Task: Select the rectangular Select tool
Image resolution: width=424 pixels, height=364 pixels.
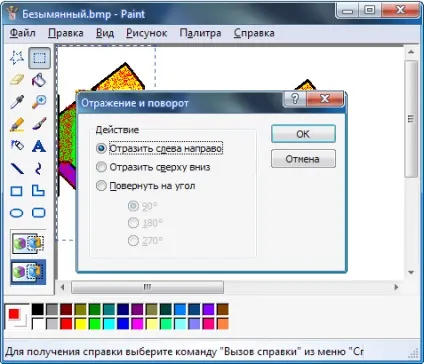Action: [39, 58]
